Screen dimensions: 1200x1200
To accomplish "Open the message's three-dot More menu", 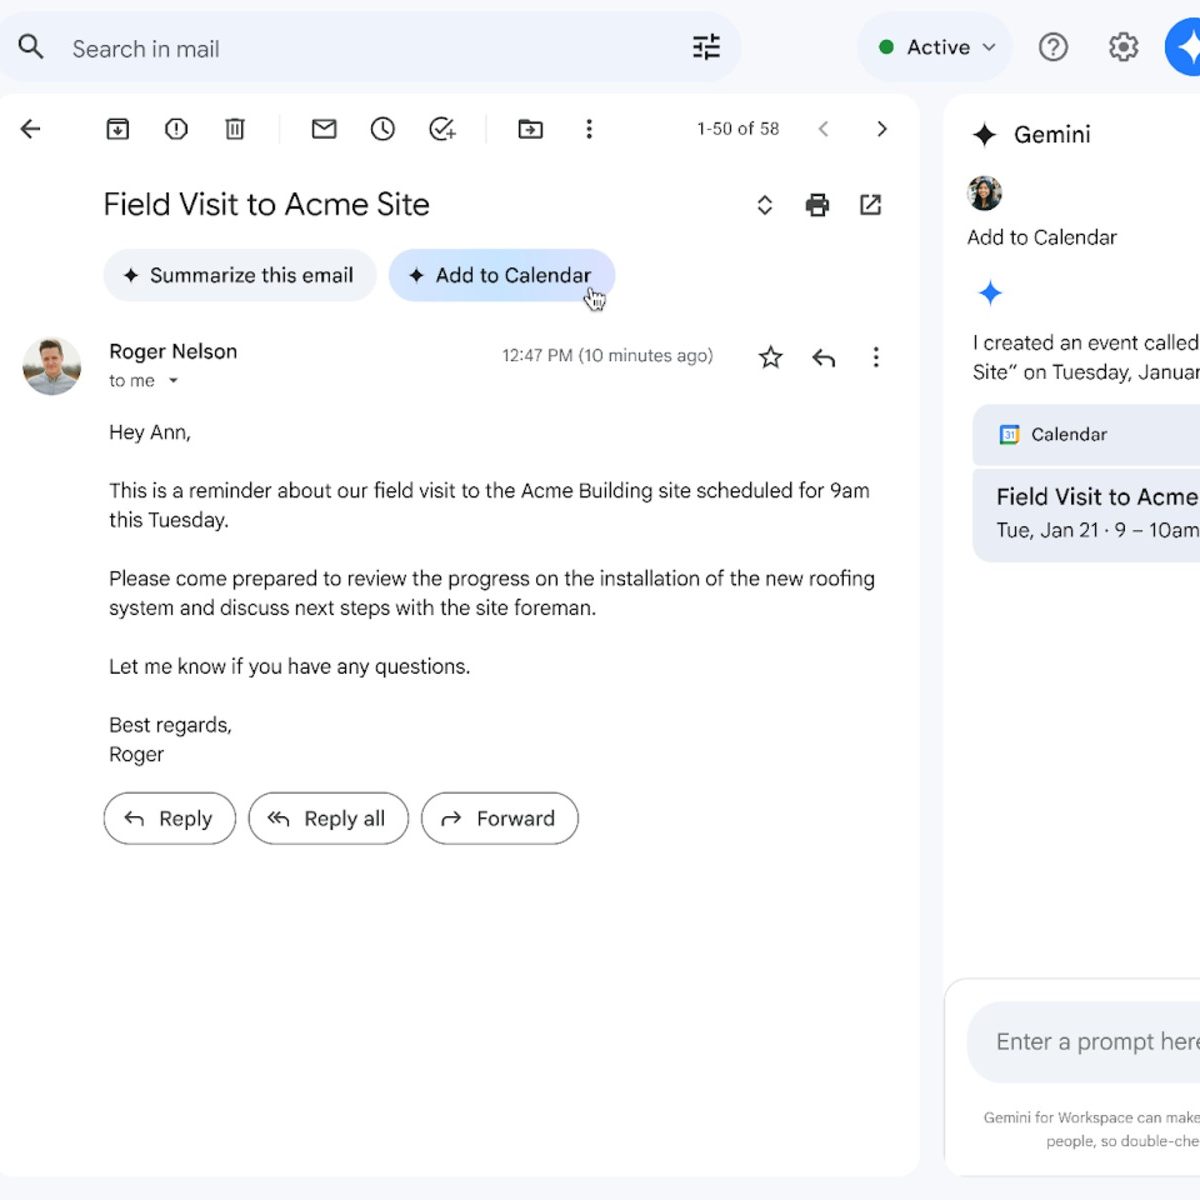I will click(x=876, y=357).
